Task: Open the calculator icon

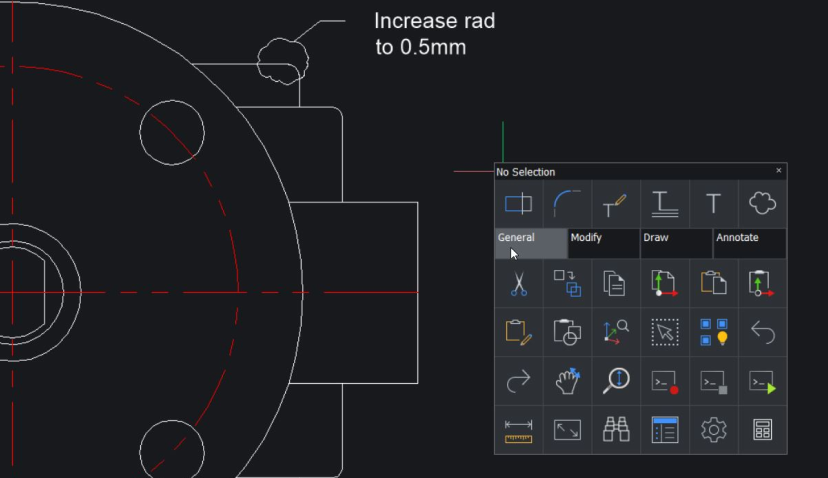Action: (763, 430)
